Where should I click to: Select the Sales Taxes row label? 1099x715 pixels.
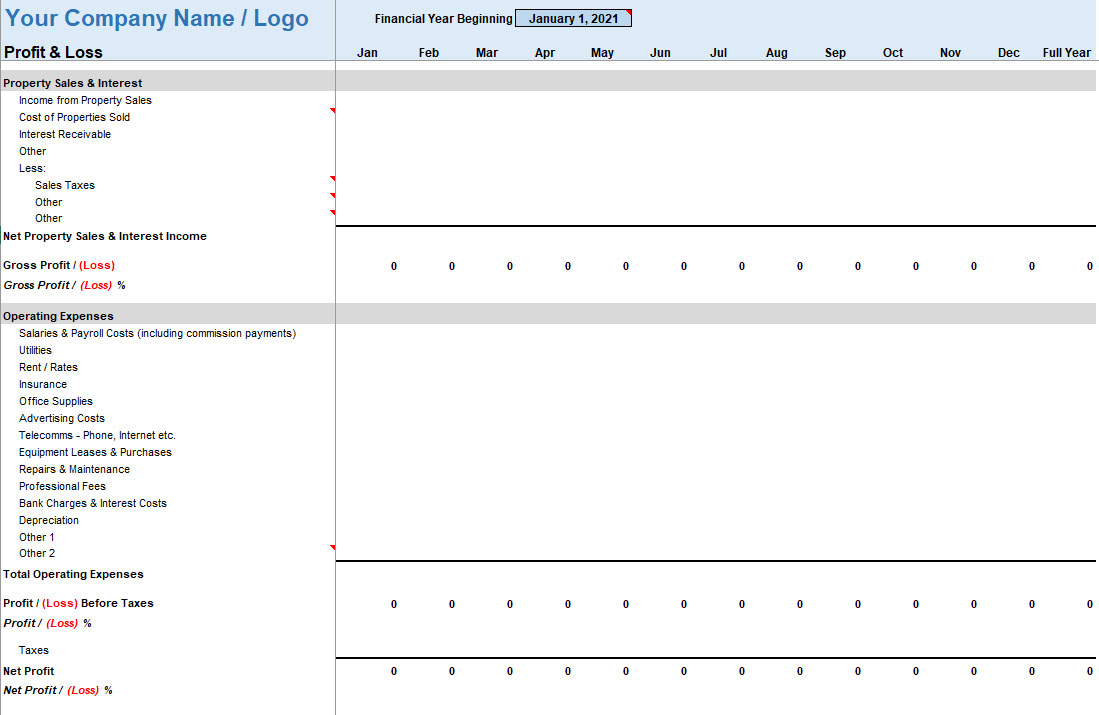(x=65, y=186)
